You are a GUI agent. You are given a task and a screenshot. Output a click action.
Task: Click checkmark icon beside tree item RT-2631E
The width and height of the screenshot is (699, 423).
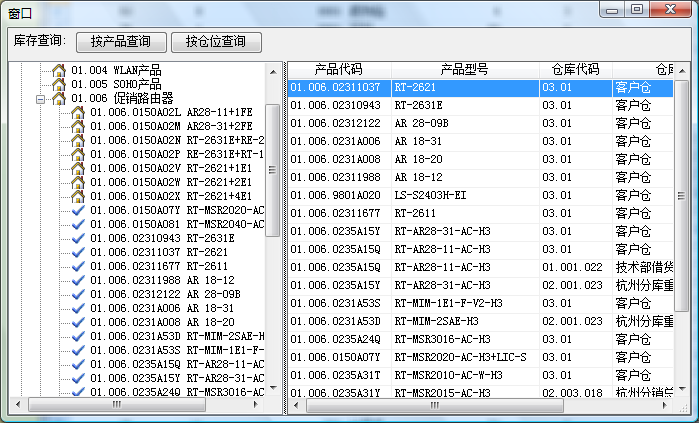pos(78,238)
